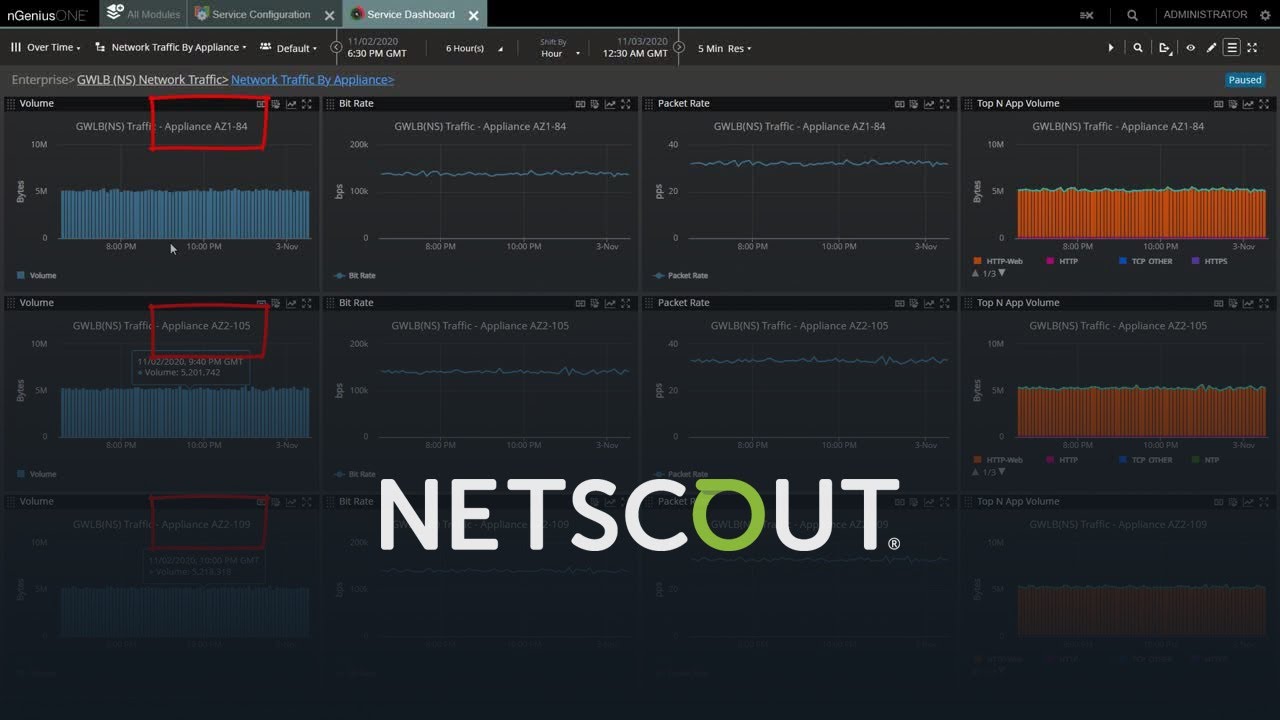Click the pencil edit dashboard icon
Image resolution: width=1280 pixels, height=720 pixels.
[1211, 48]
